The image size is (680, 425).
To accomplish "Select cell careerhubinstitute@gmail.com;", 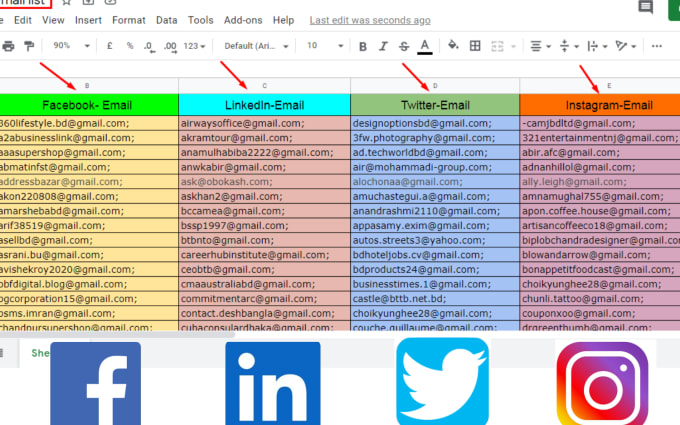I will point(265,255).
